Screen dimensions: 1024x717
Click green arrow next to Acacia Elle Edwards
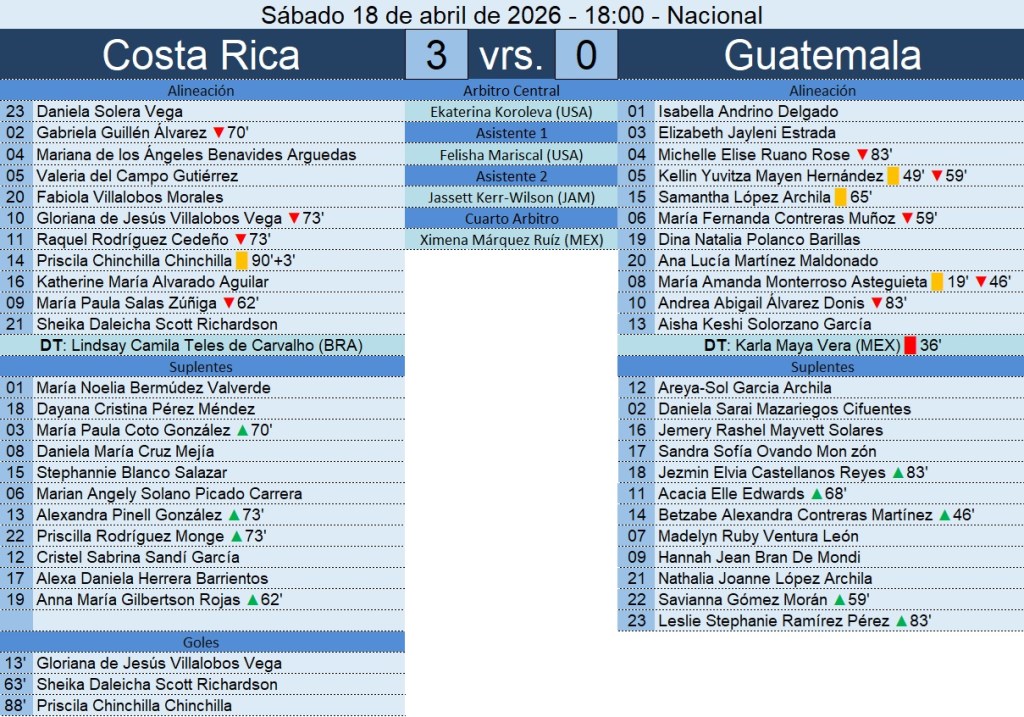tap(816, 494)
